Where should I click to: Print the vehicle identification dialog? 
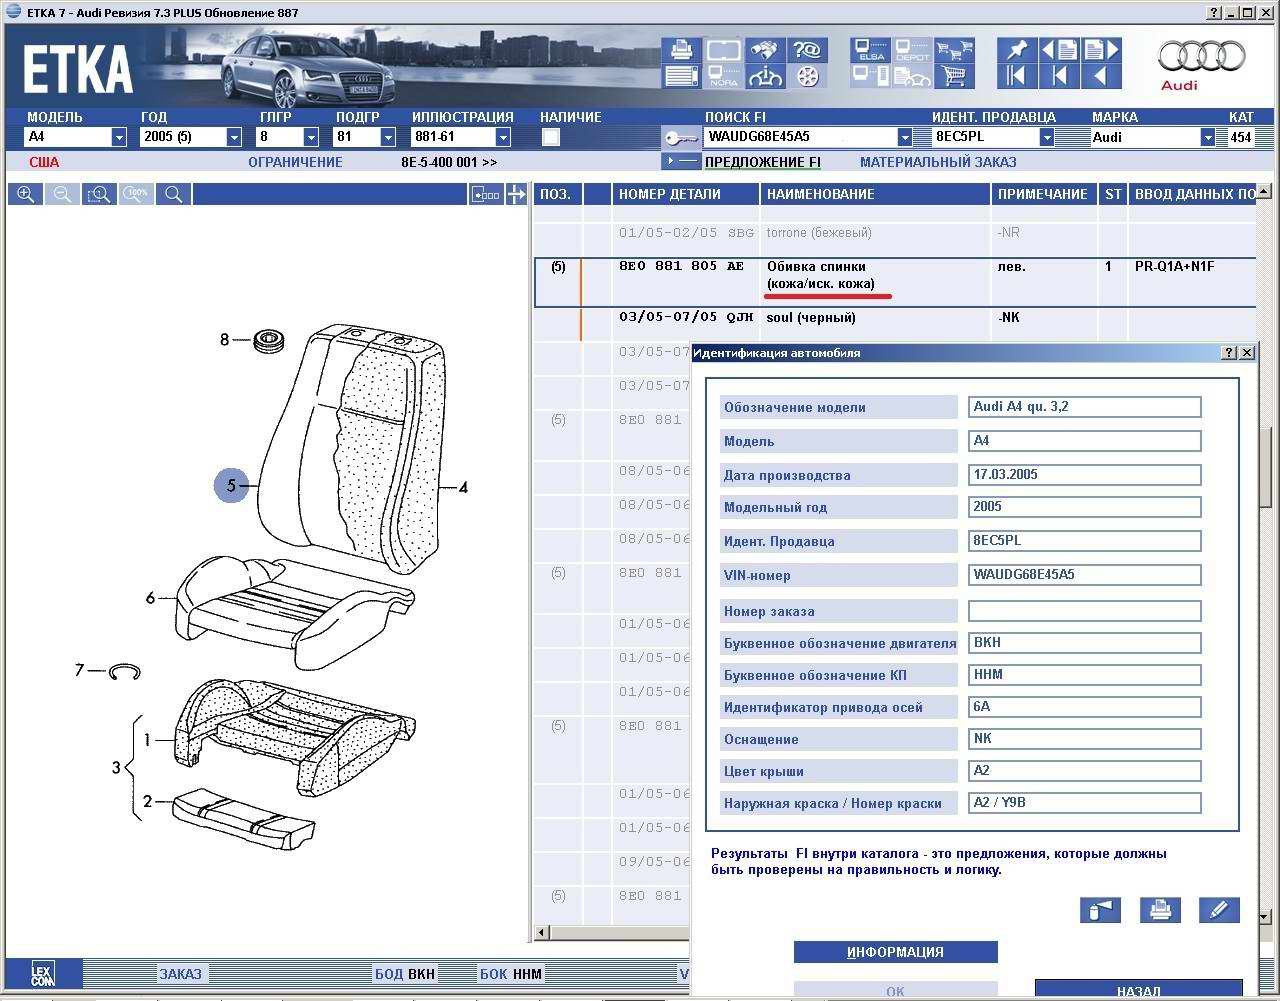1160,910
